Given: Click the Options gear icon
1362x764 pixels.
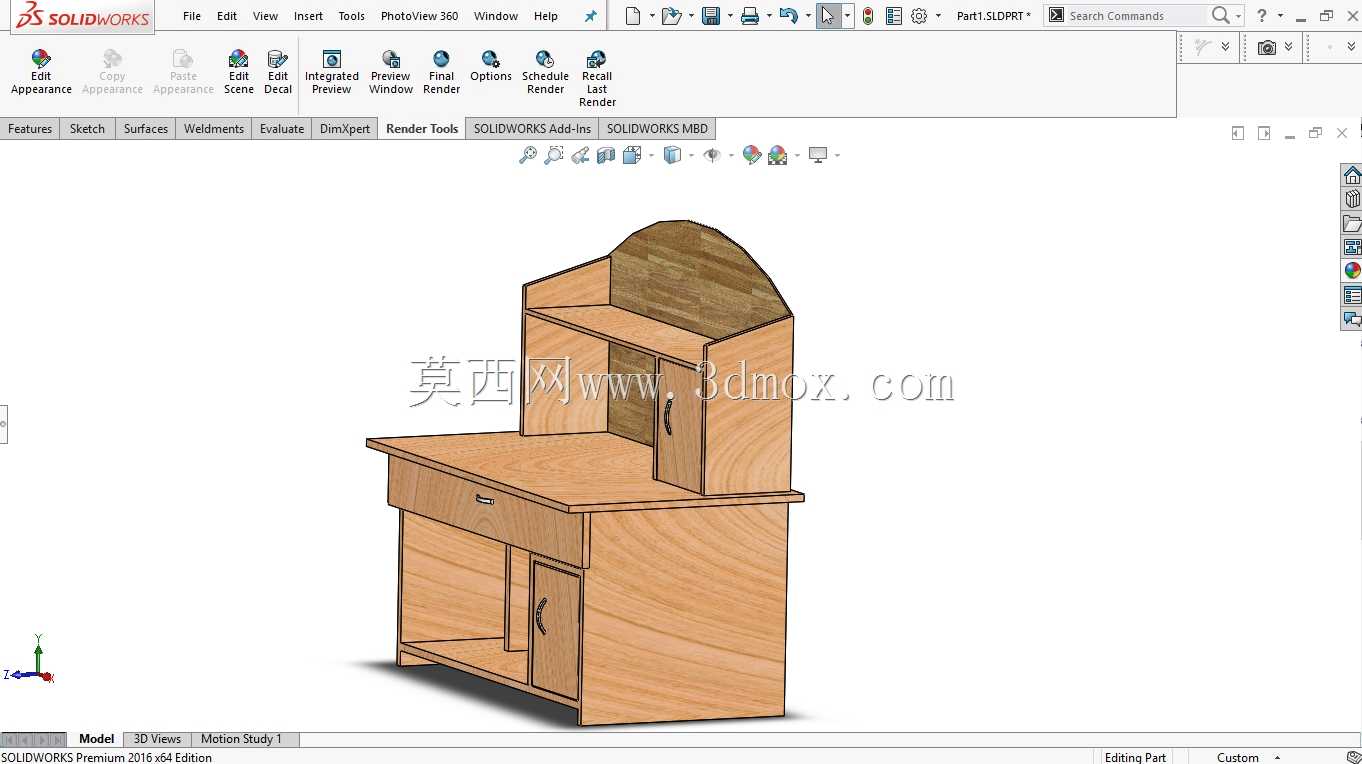Looking at the screenshot, I should (x=919, y=15).
